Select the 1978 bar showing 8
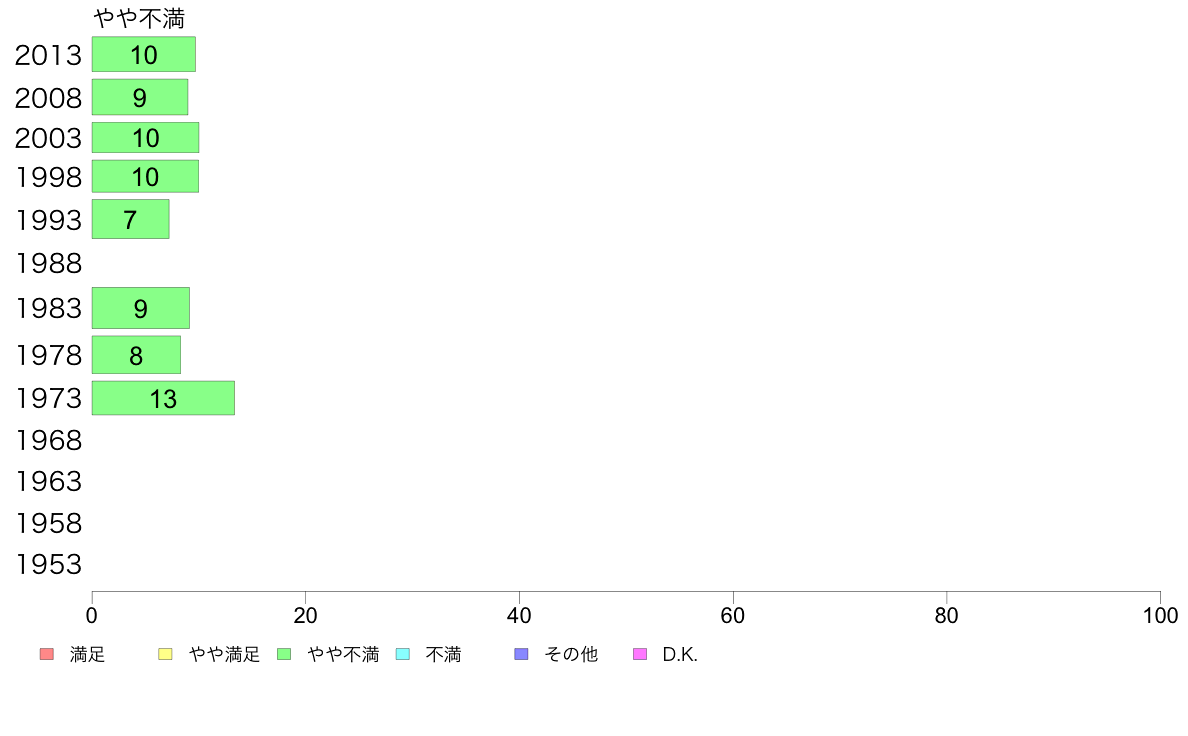The width and height of the screenshot is (1188, 736). pyautogui.click(x=136, y=355)
